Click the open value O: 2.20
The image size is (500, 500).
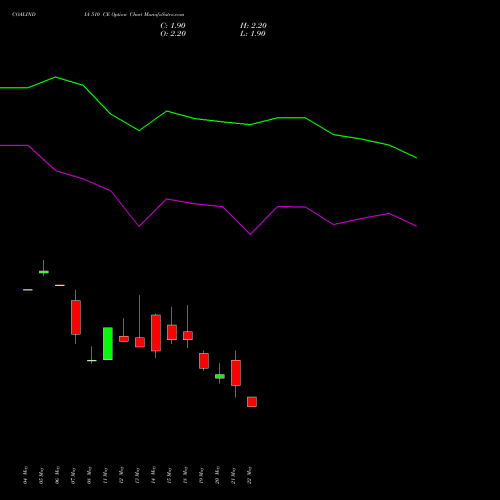tap(173, 34)
